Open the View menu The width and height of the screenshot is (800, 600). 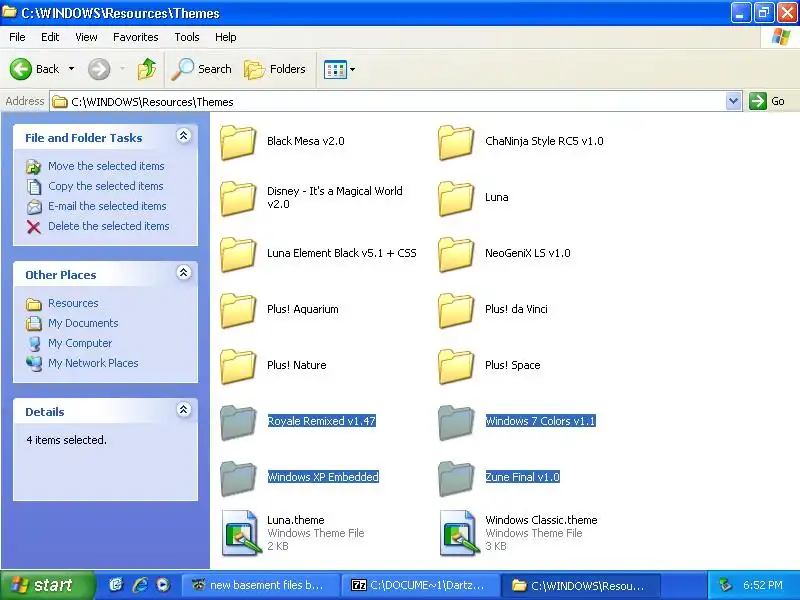click(x=86, y=37)
